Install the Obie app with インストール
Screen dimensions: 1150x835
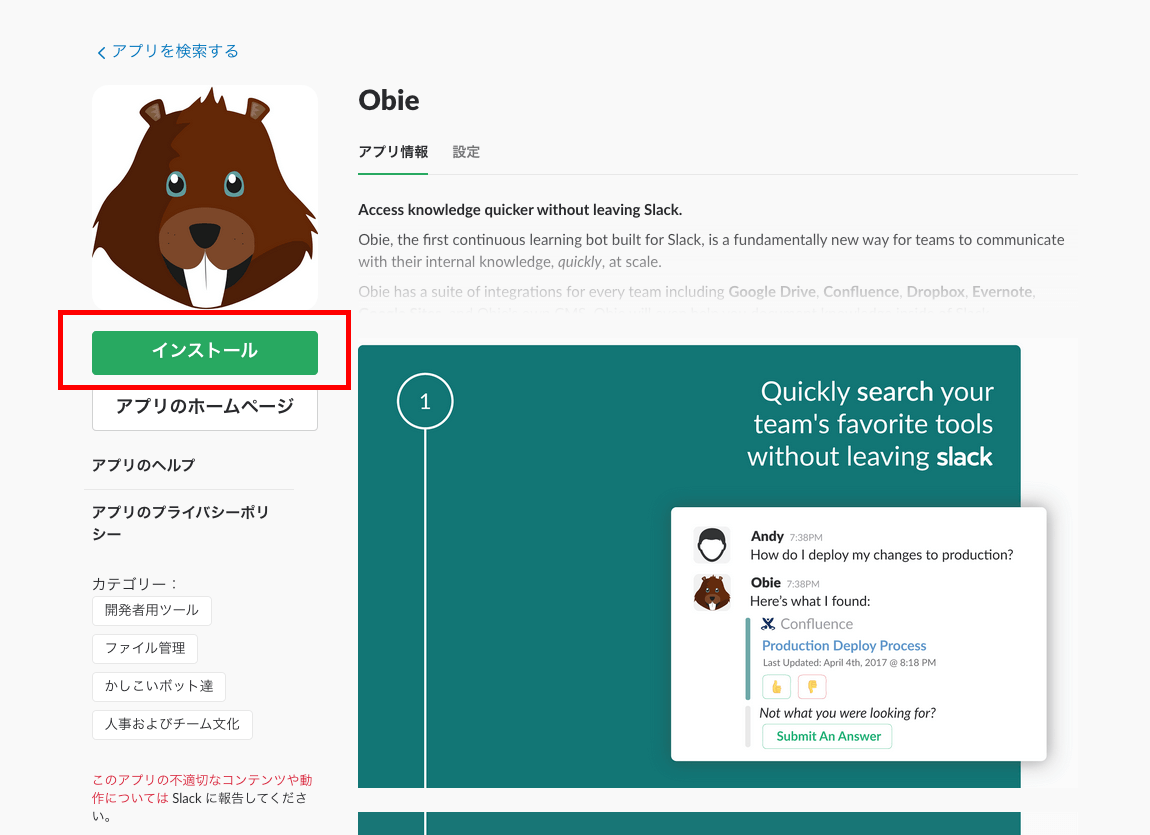coord(205,352)
